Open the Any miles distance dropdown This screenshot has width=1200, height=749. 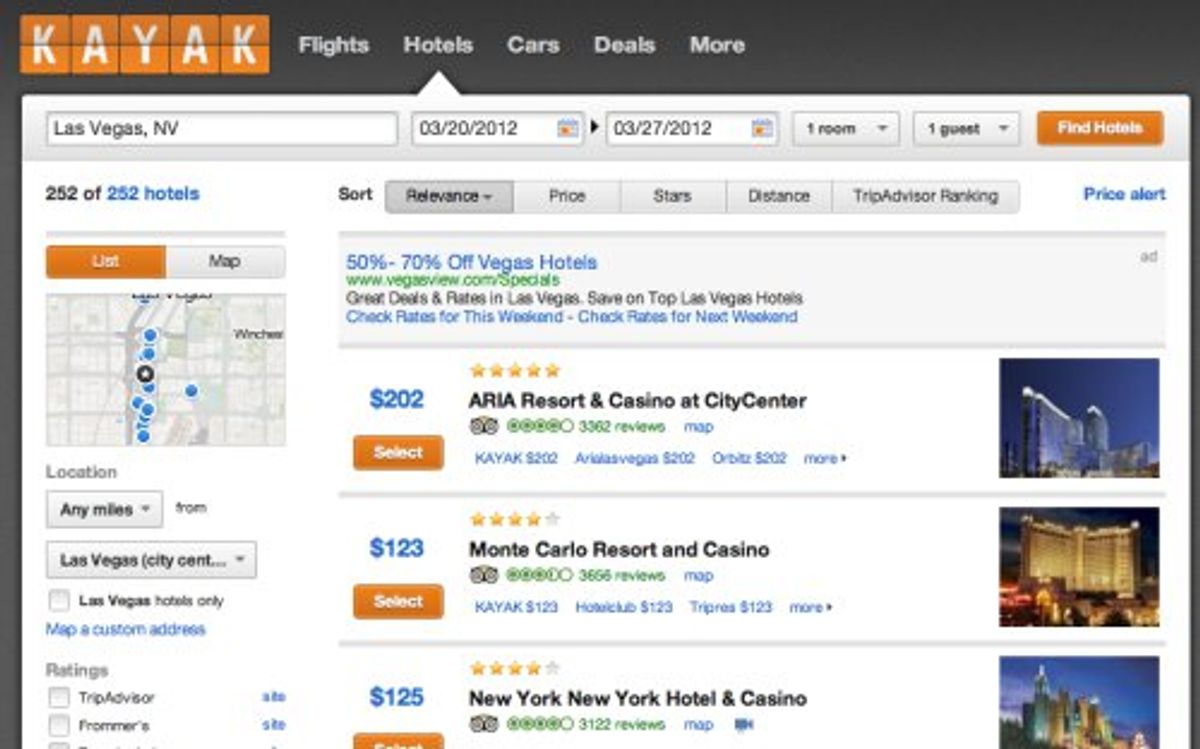coord(103,509)
